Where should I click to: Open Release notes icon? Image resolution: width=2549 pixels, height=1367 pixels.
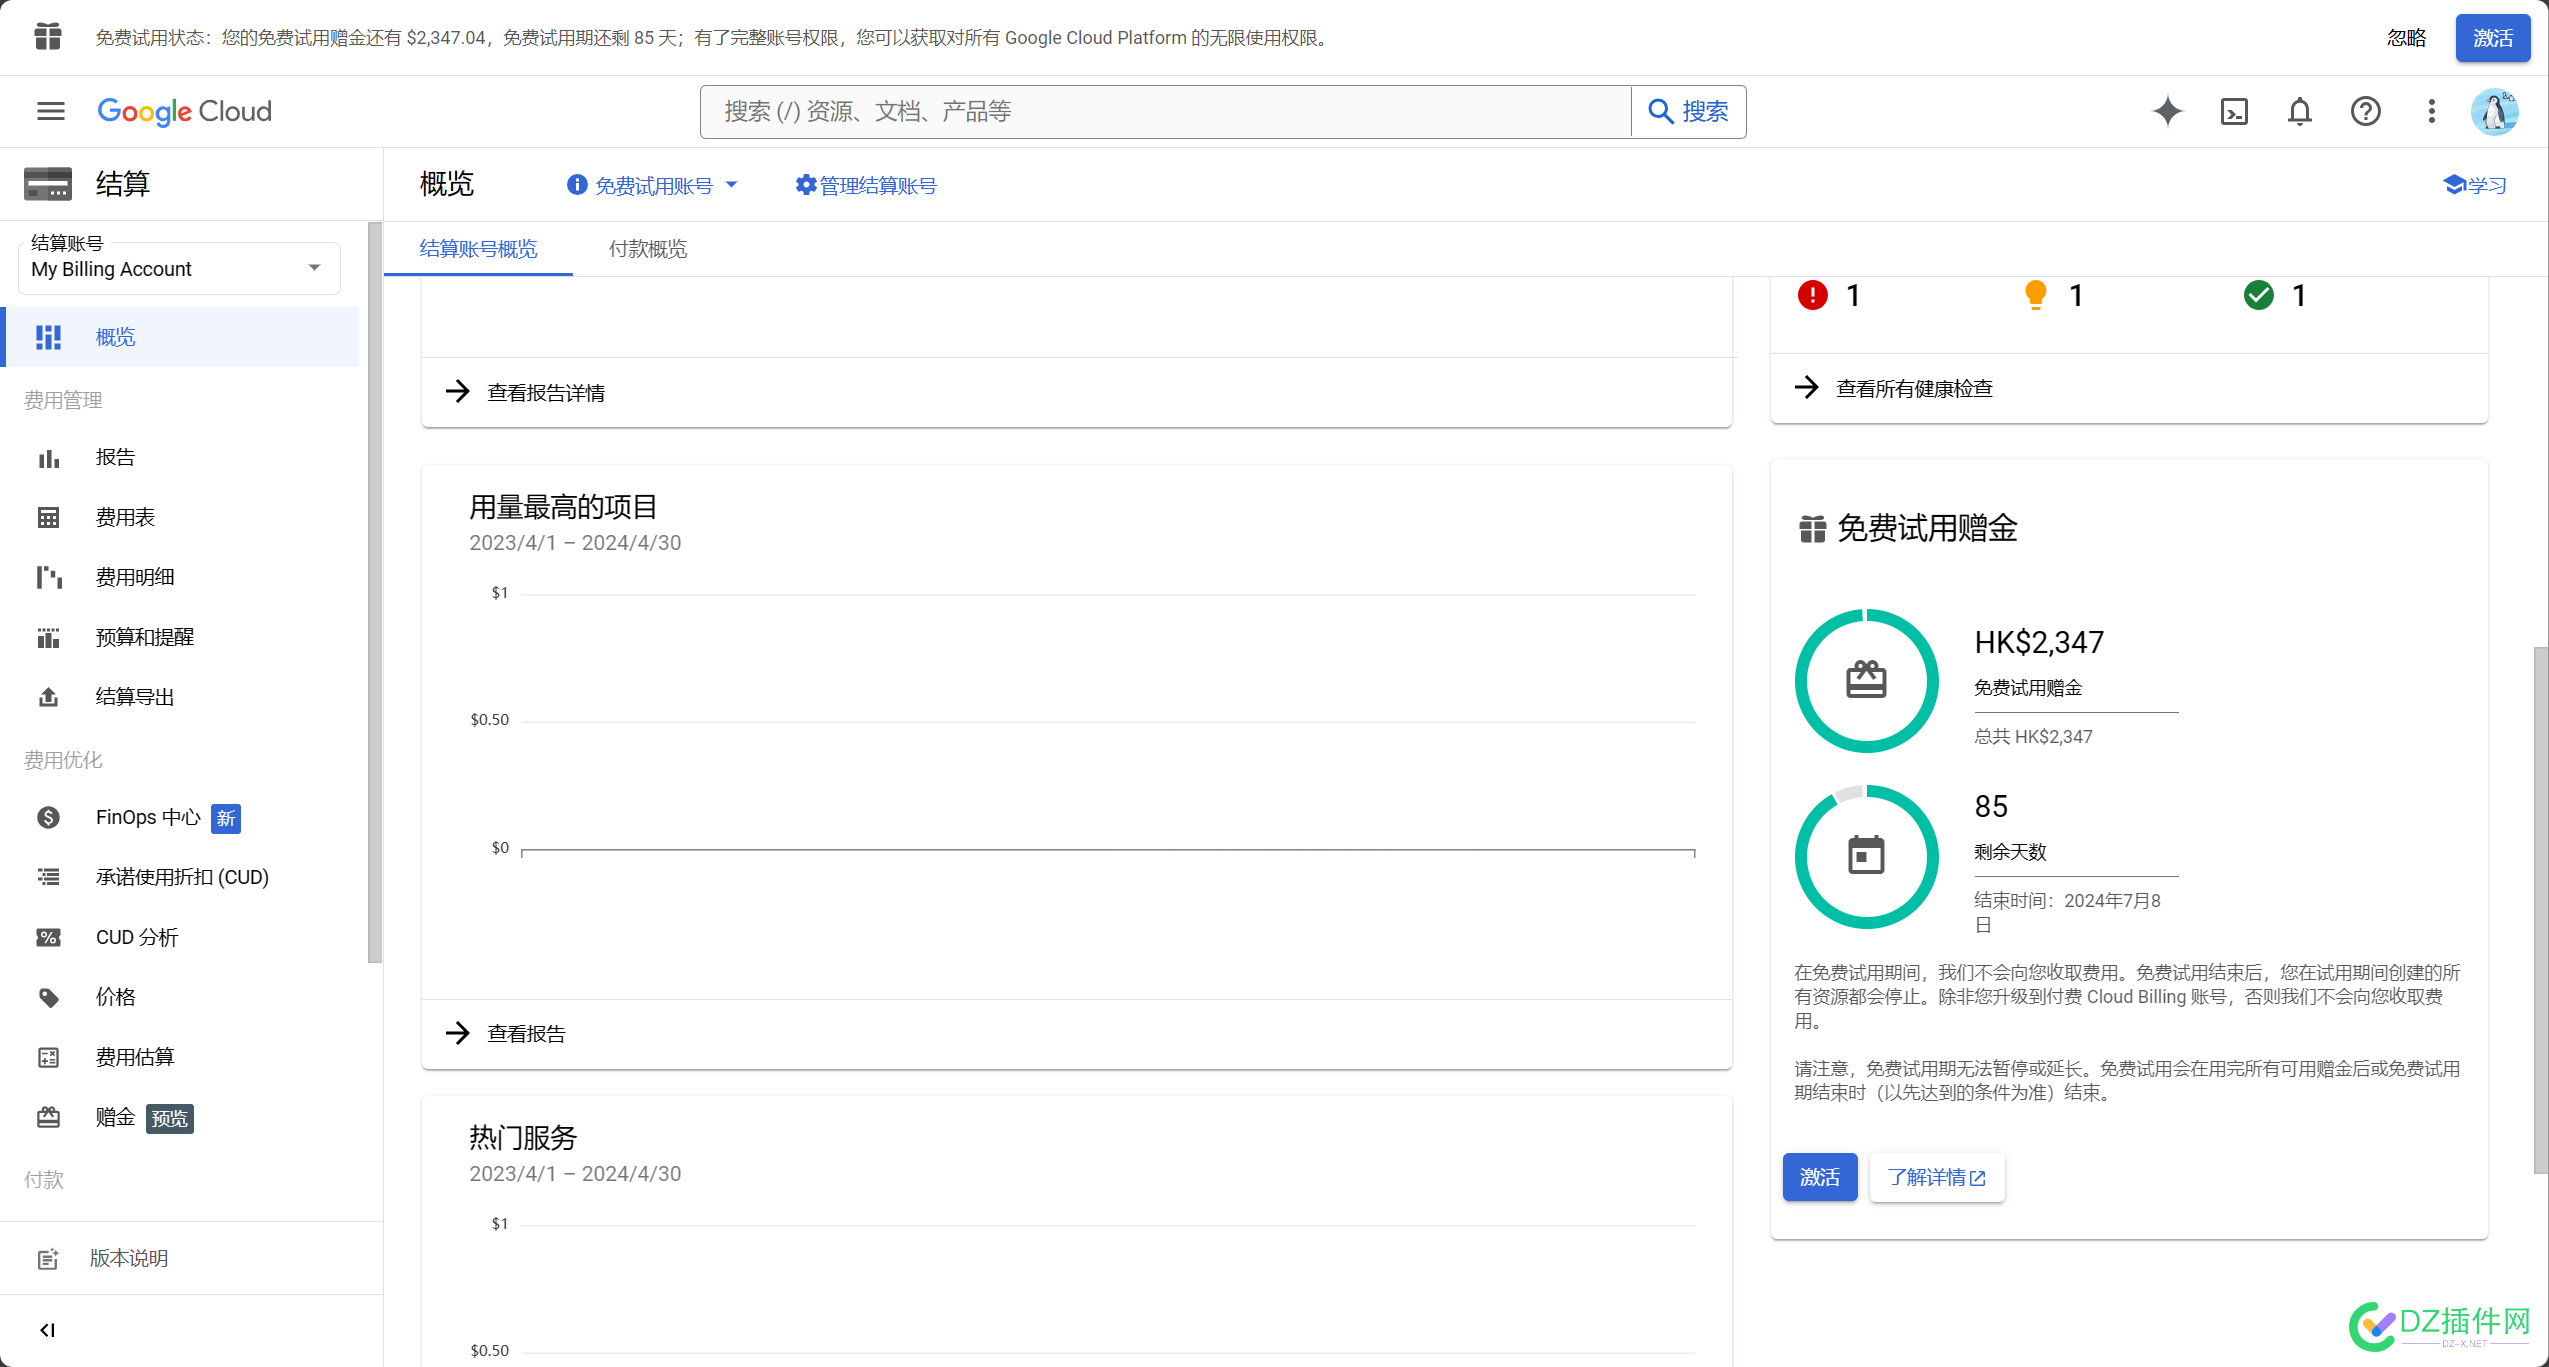point(48,1259)
